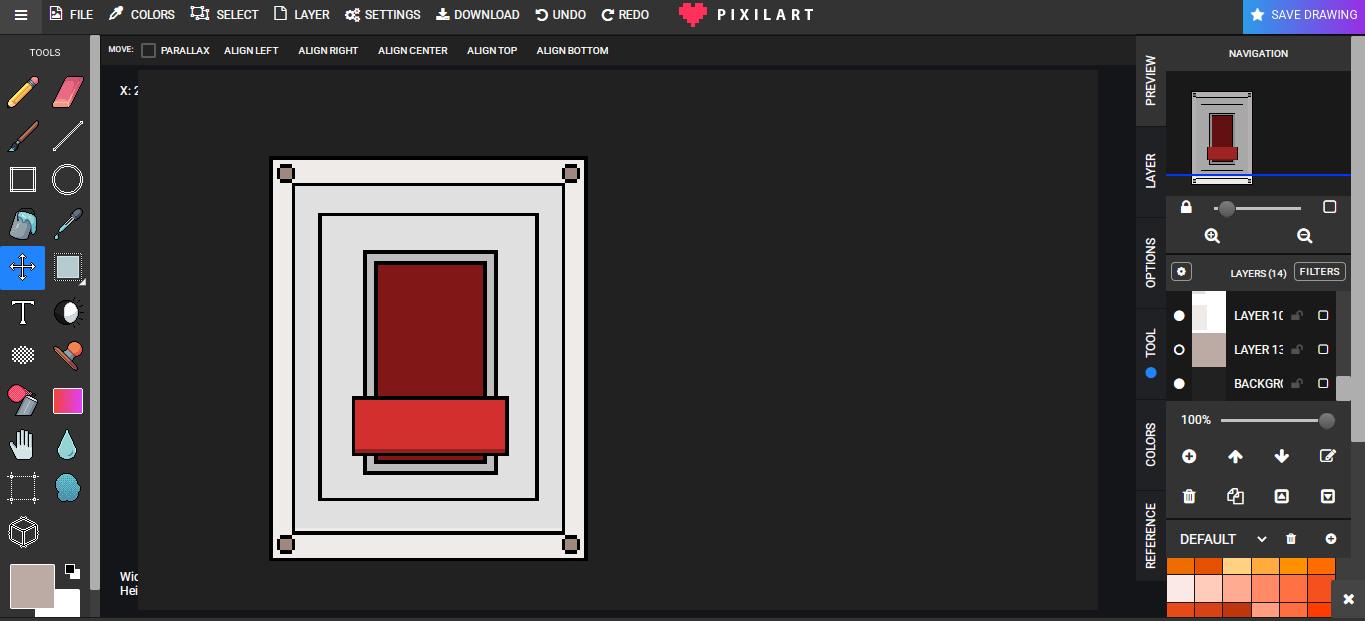Toggle the lock on Background layer

point(1297,384)
